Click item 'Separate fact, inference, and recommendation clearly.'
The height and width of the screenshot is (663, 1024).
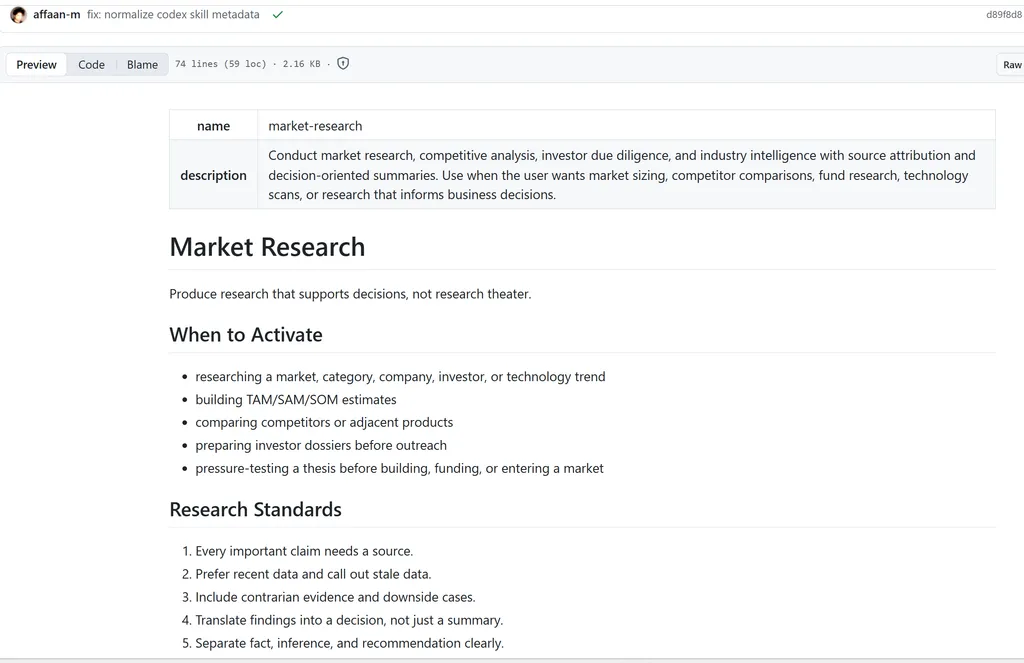349,643
